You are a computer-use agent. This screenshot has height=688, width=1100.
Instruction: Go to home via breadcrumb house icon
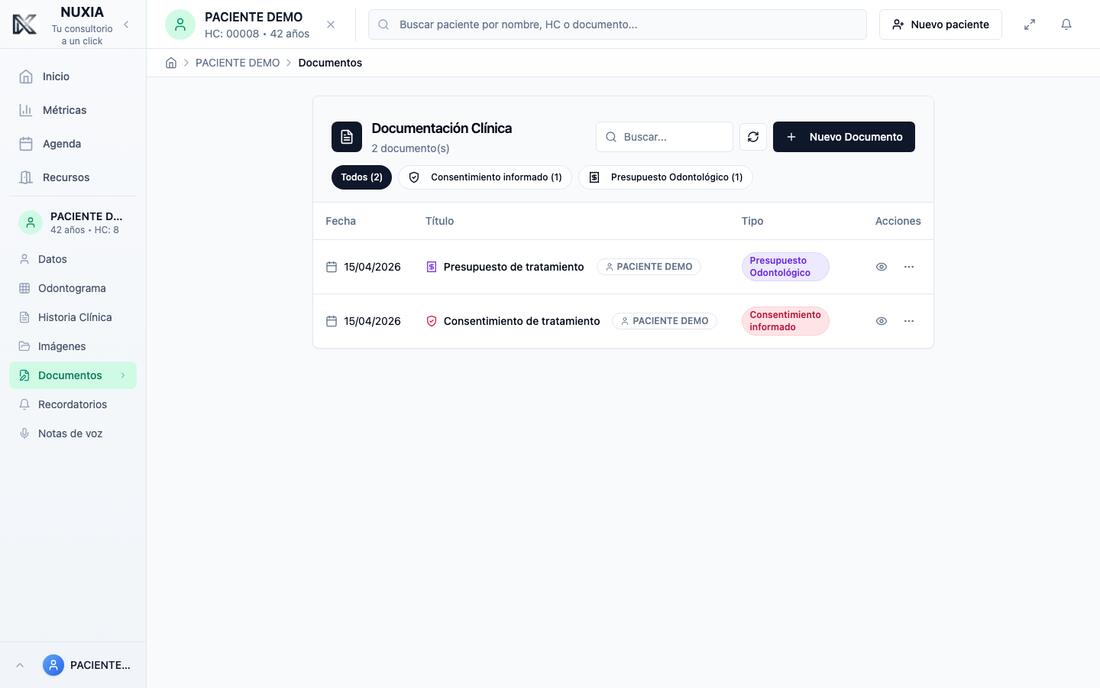(170, 63)
